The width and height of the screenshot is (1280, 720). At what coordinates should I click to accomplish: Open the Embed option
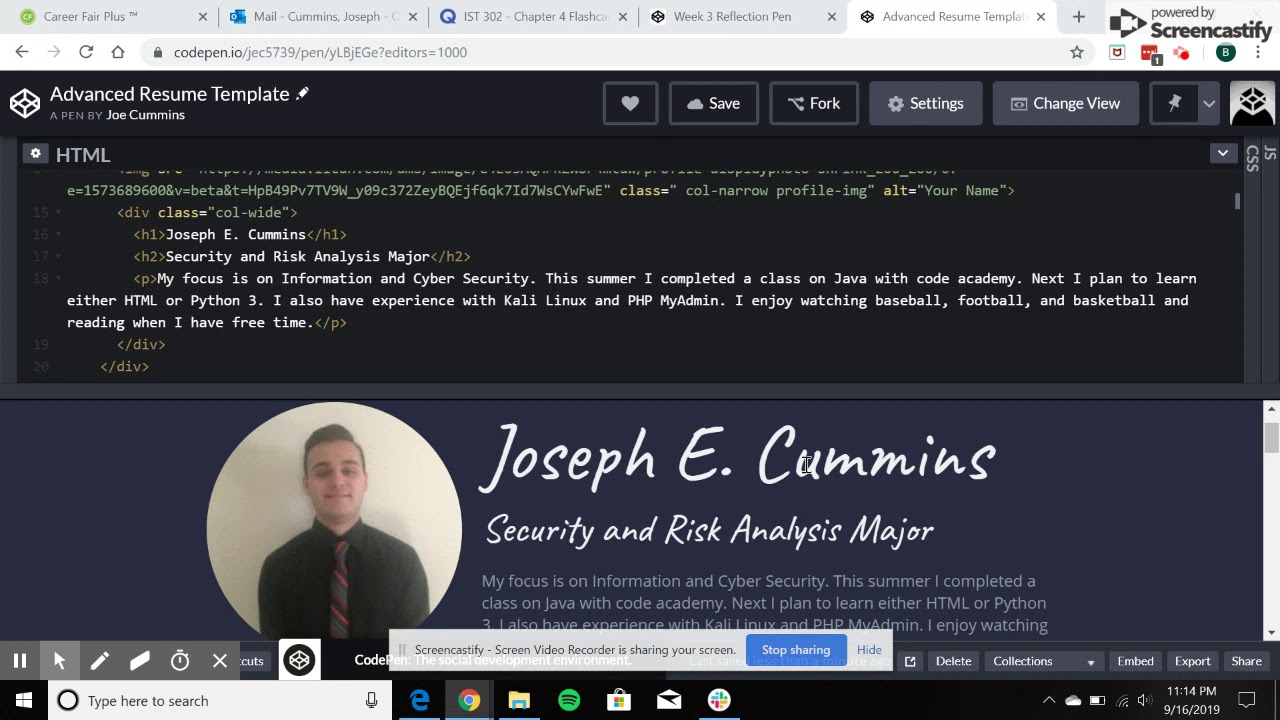(1135, 661)
